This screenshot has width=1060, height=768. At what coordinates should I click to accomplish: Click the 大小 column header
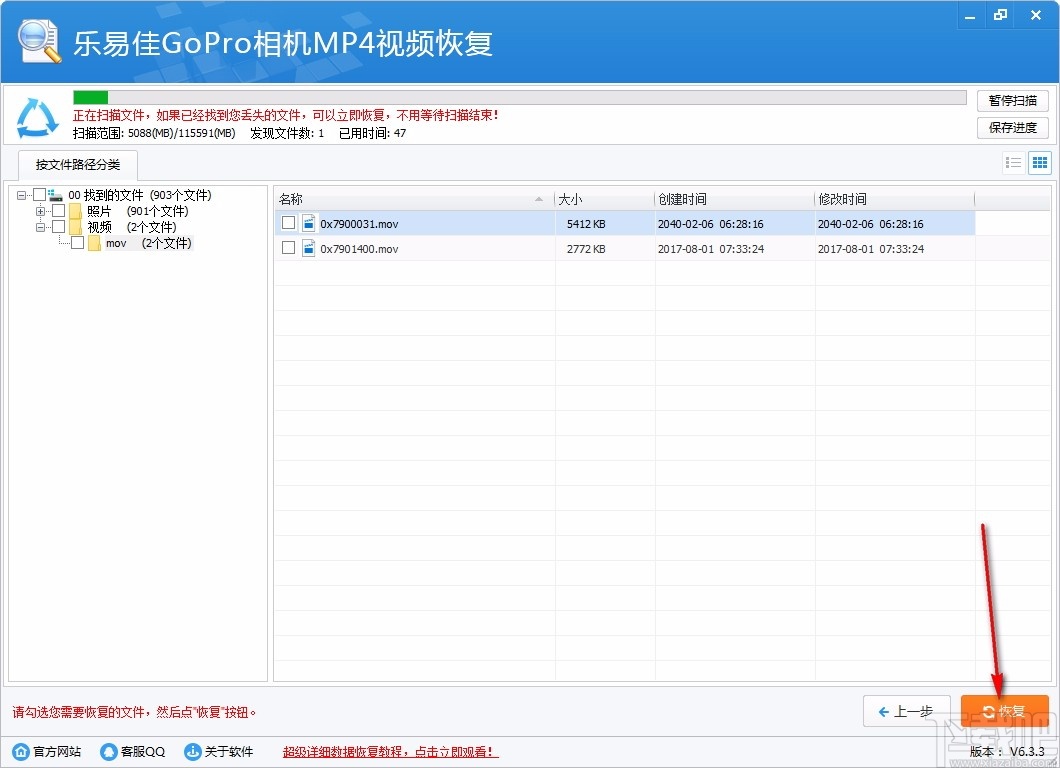click(604, 199)
